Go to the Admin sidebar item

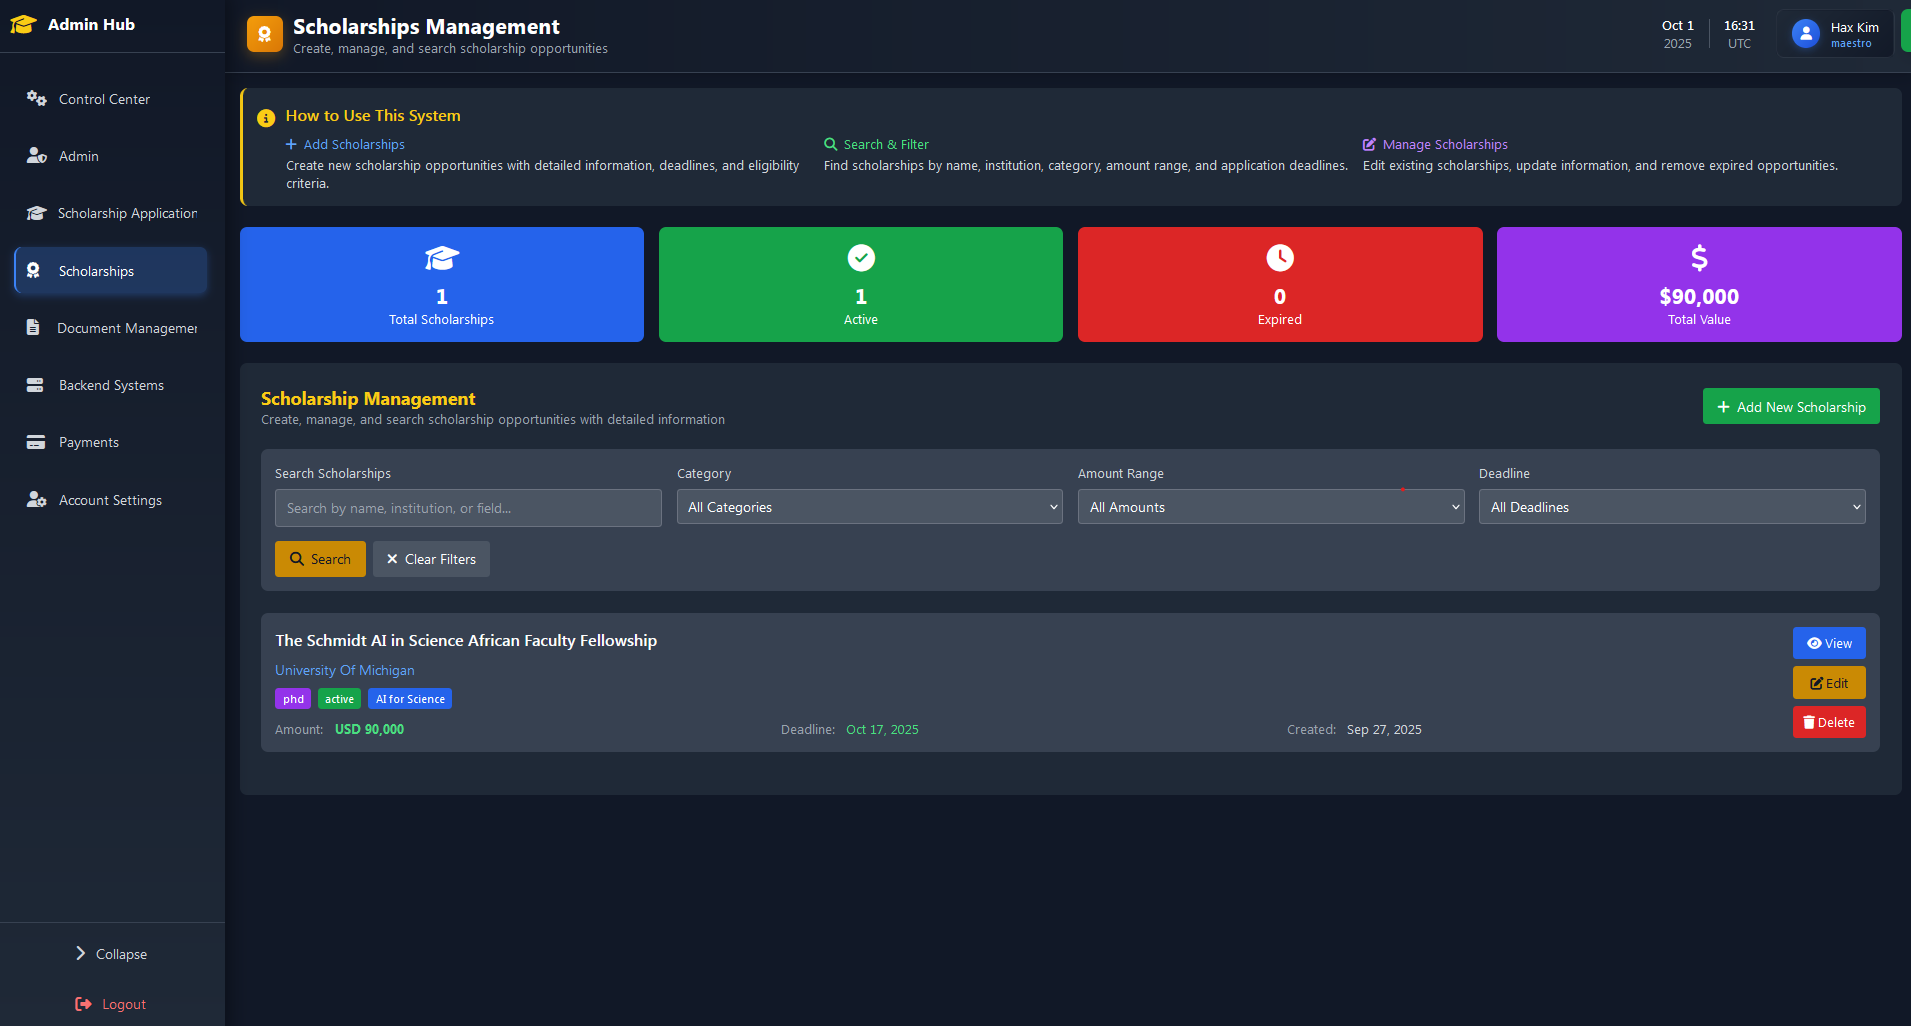pos(78,156)
